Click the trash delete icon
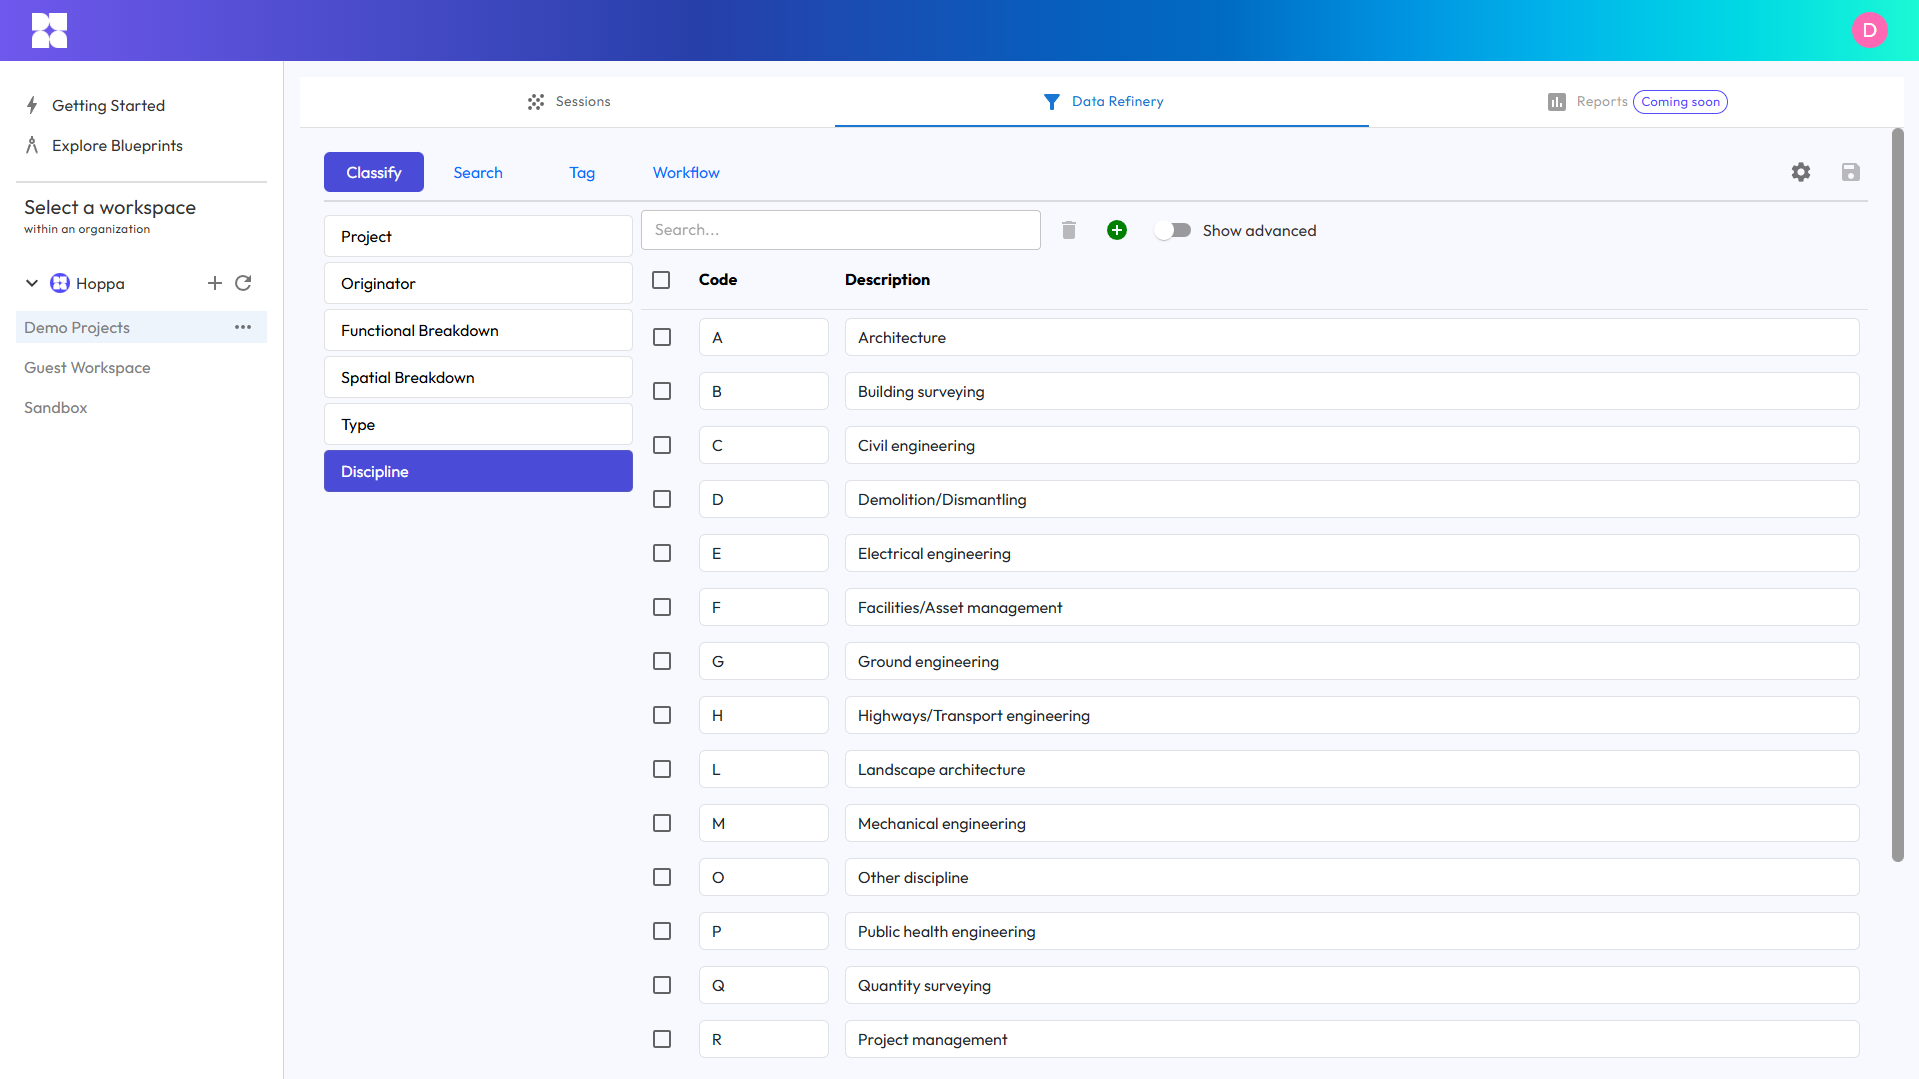Viewport: 1919px width, 1079px height. point(1069,230)
